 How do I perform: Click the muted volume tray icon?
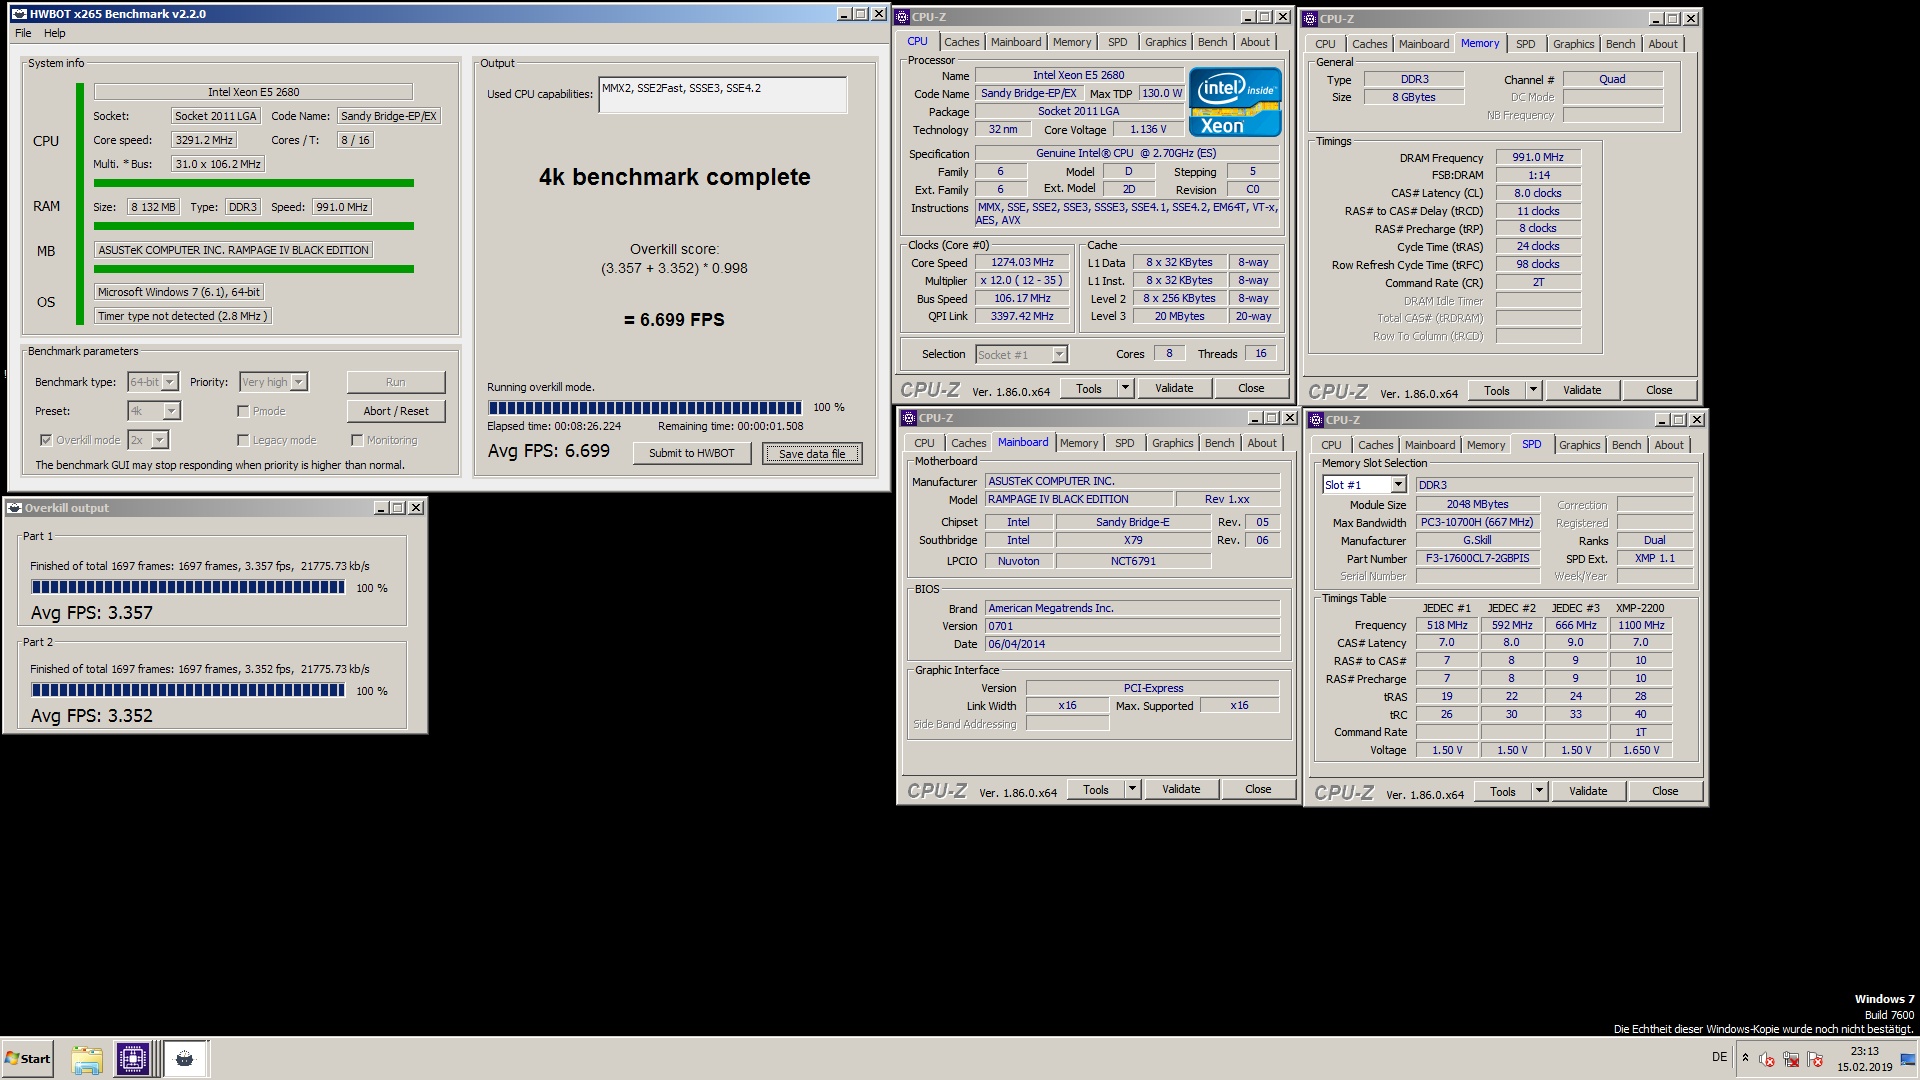click(x=1767, y=1060)
